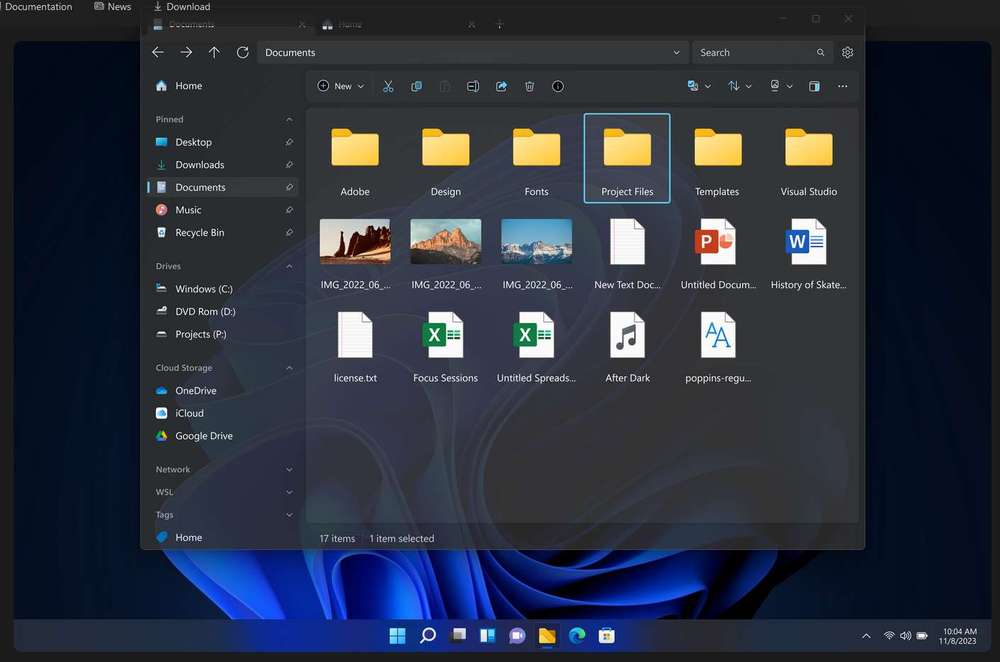
Task: Navigate up one folder level
Action: tap(214, 52)
